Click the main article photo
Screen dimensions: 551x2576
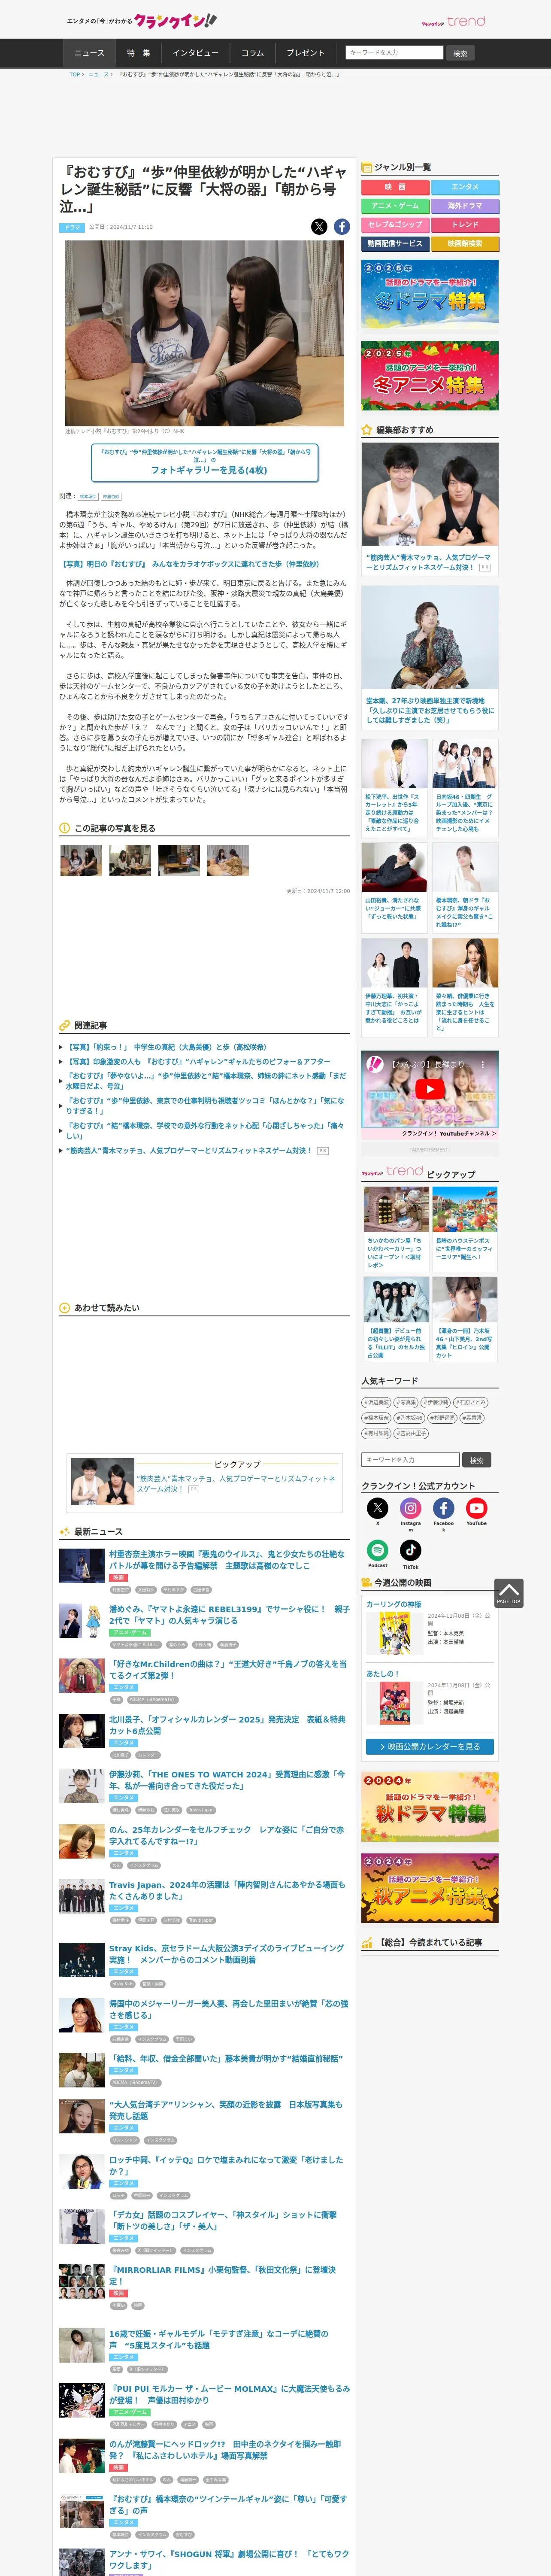(x=205, y=333)
